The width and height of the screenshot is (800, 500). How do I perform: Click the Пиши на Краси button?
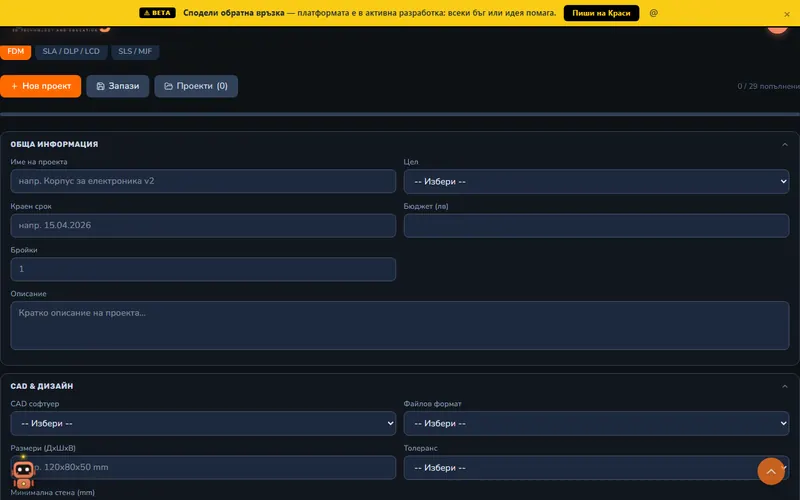click(x=601, y=13)
